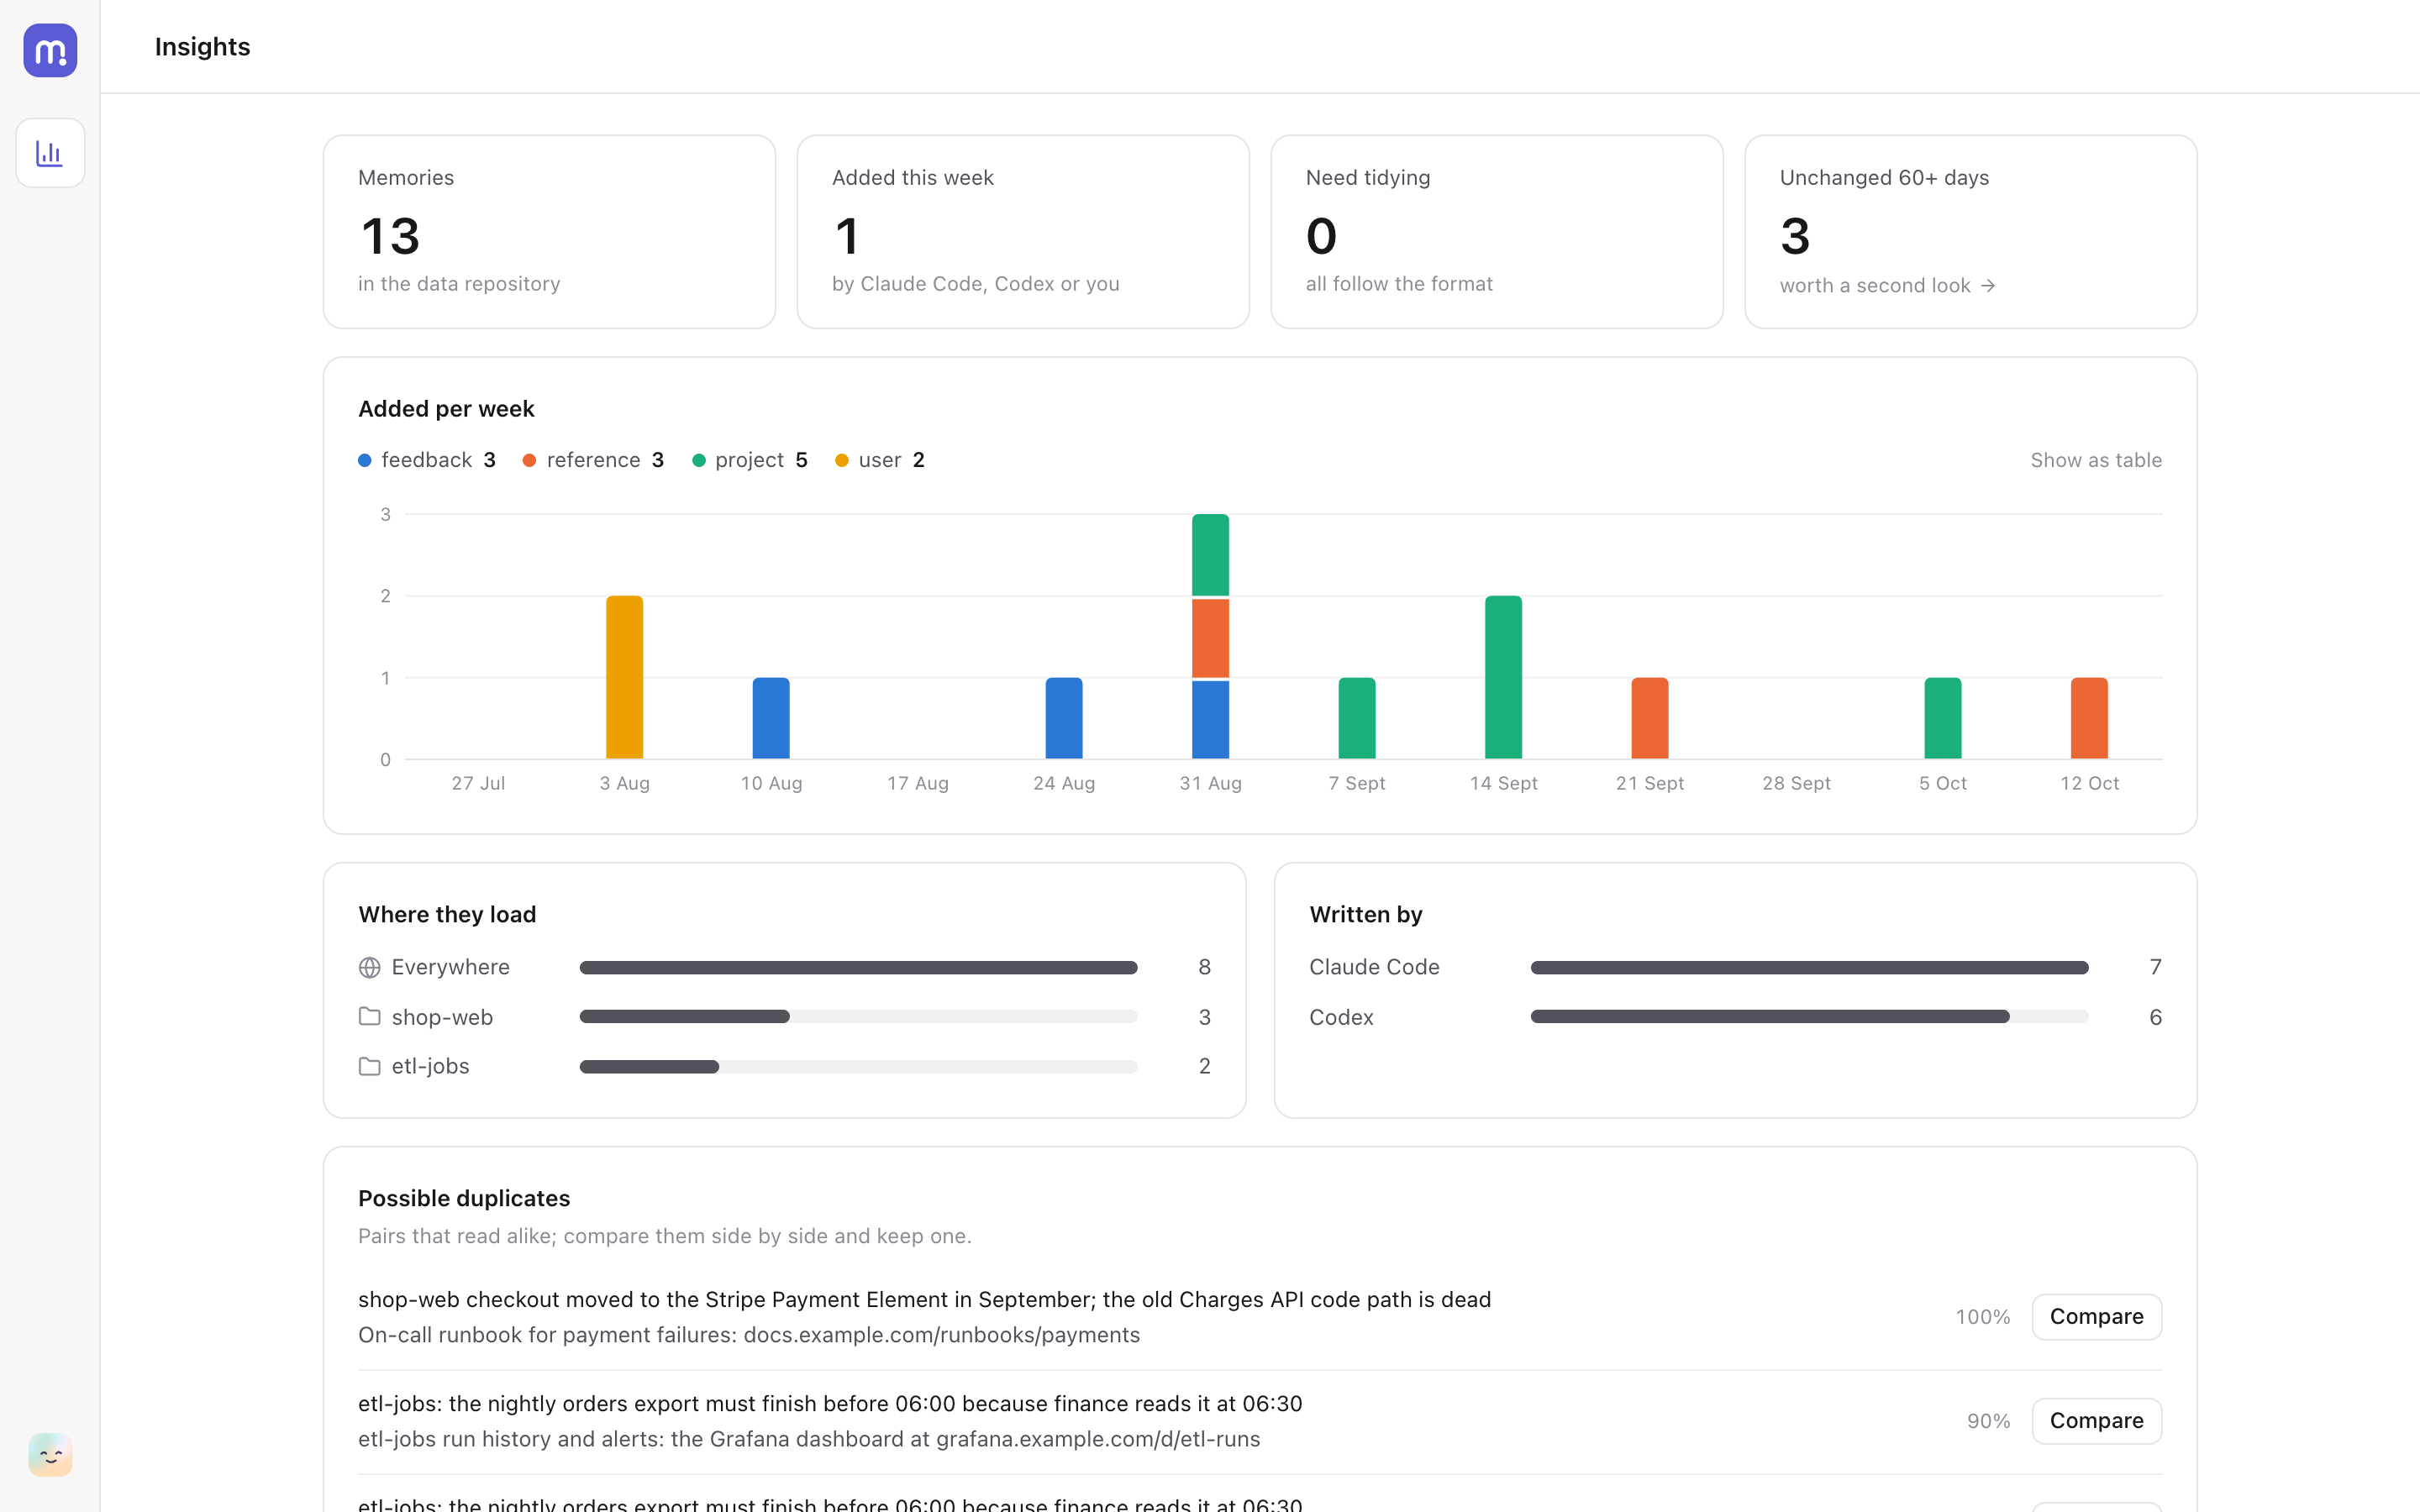Click the orange segment of the 31 Aug bar

pyautogui.click(x=1210, y=638)
